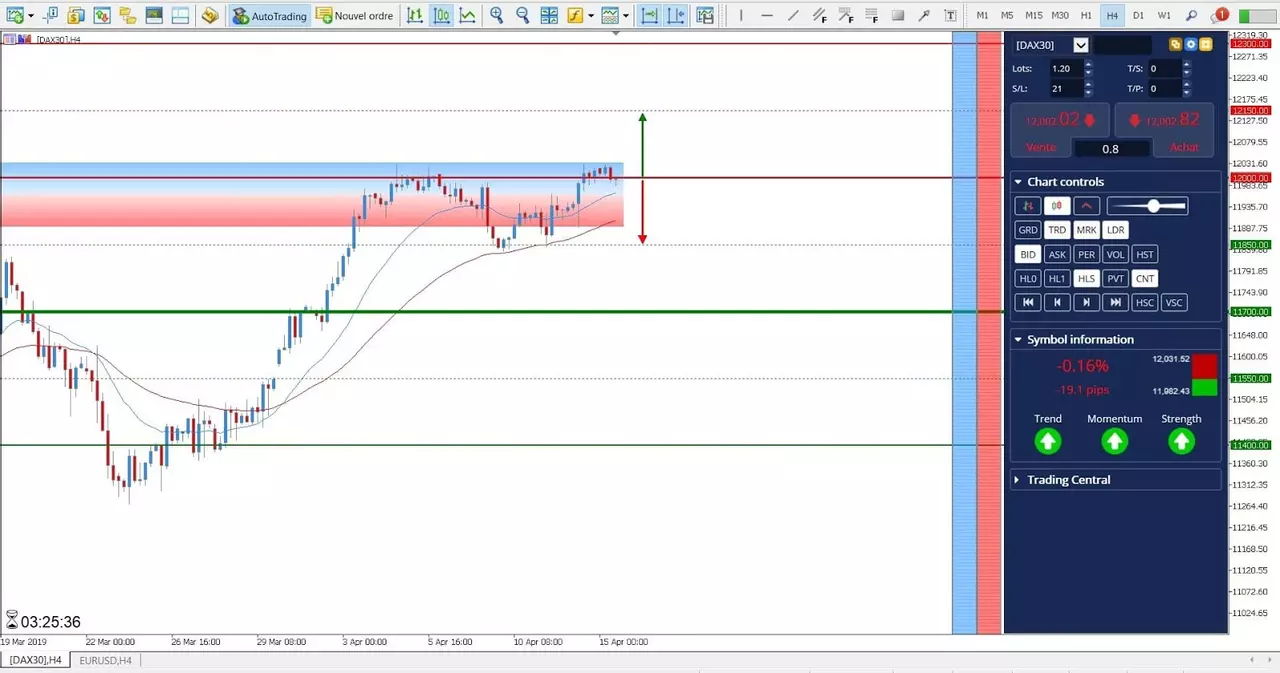Switch to EURUSD,H4 chart tab
This screenshot has height=673, width=1280.
[105, 660]
